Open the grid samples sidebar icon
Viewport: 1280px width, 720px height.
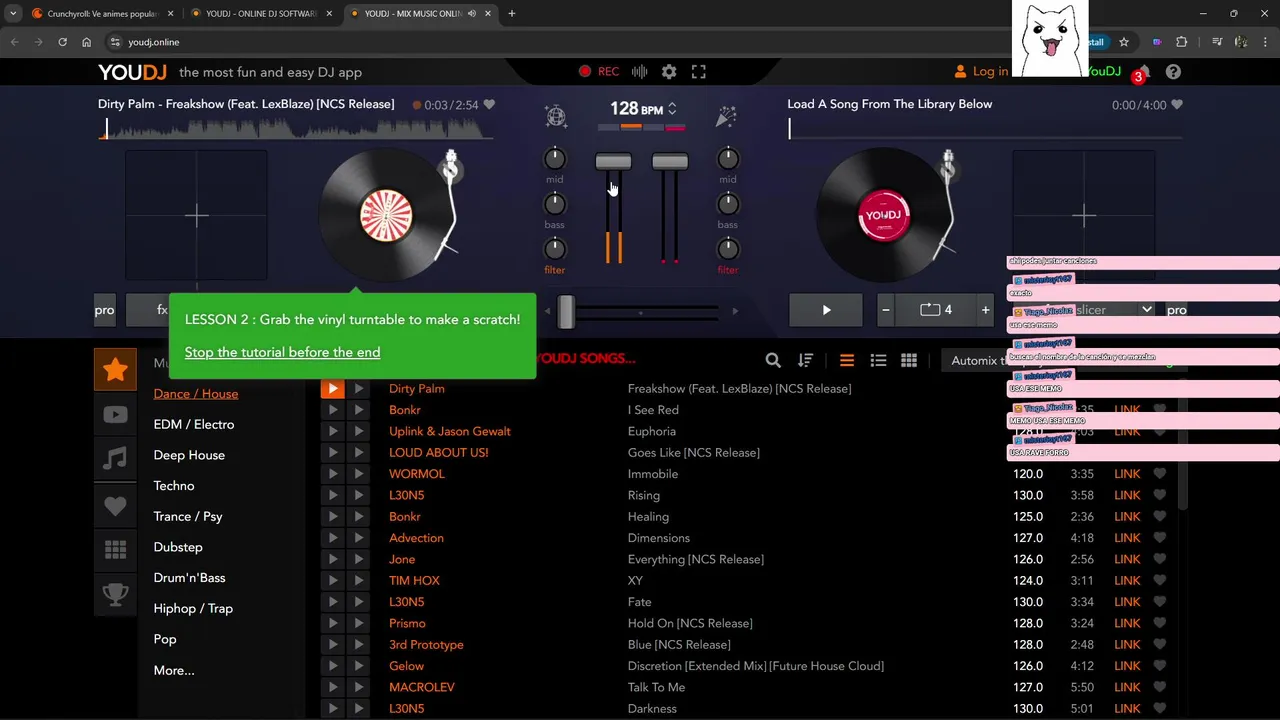point(115,550)
